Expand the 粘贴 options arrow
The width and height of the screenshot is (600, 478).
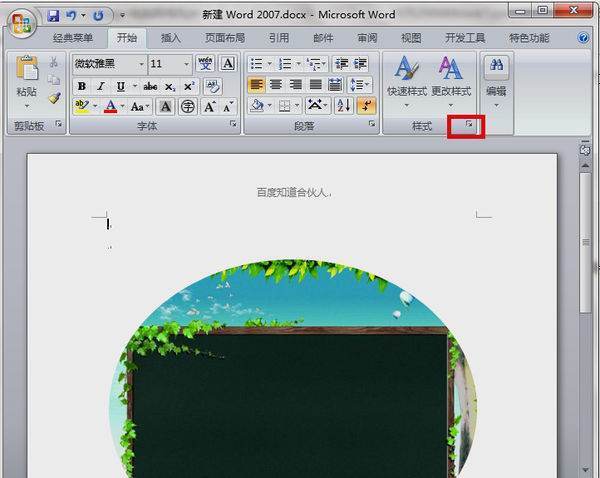pos(27,106)
